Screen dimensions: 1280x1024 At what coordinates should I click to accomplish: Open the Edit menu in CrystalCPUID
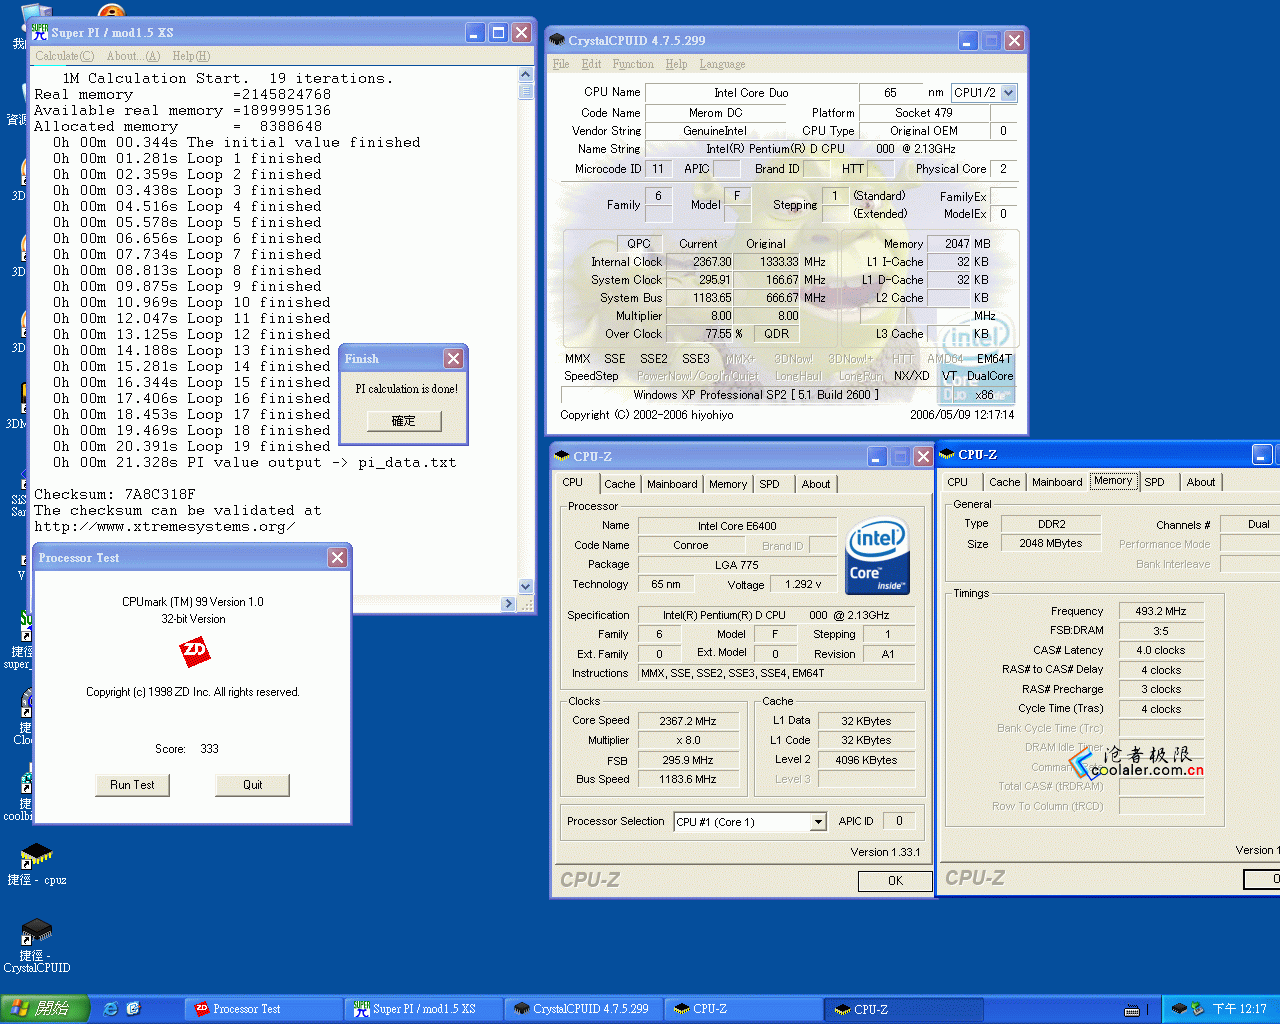pos(591,64)
